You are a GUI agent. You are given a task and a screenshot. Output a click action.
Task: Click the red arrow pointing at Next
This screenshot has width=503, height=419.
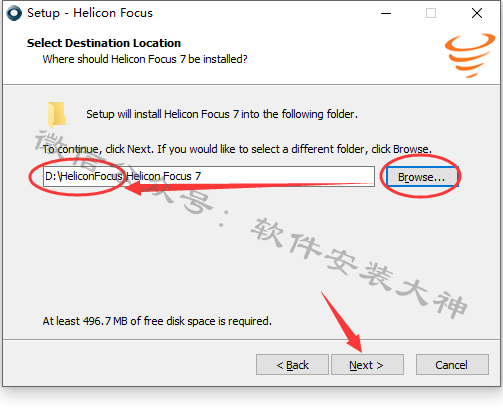tap(342, 322)
